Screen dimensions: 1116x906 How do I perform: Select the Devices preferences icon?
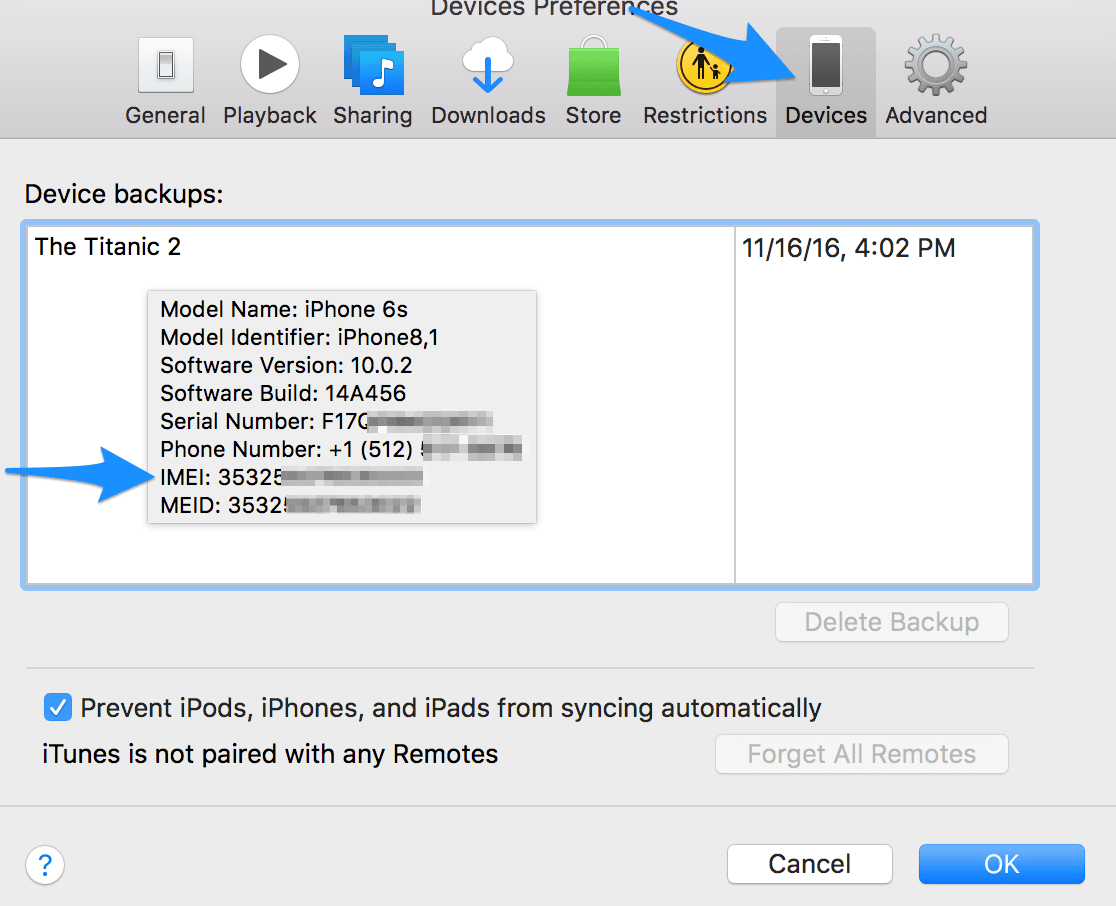click(x=825, y=63)
